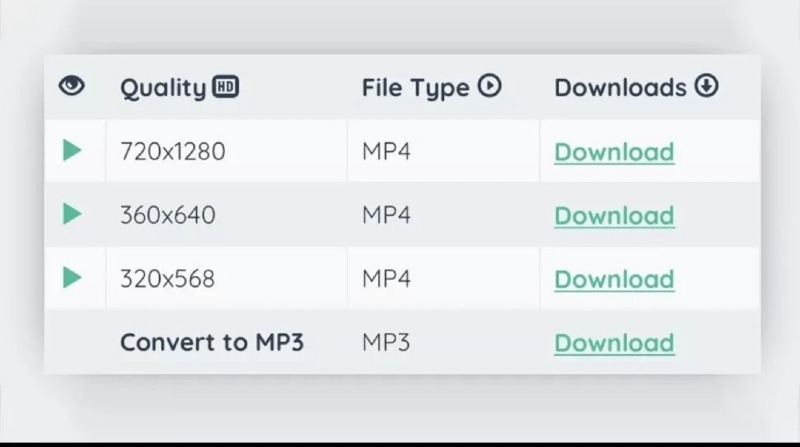The height and width of the screenshot is (447, 800).
Task: Download the 720x1280 MP4 file
Action: (x=614, y=152)
